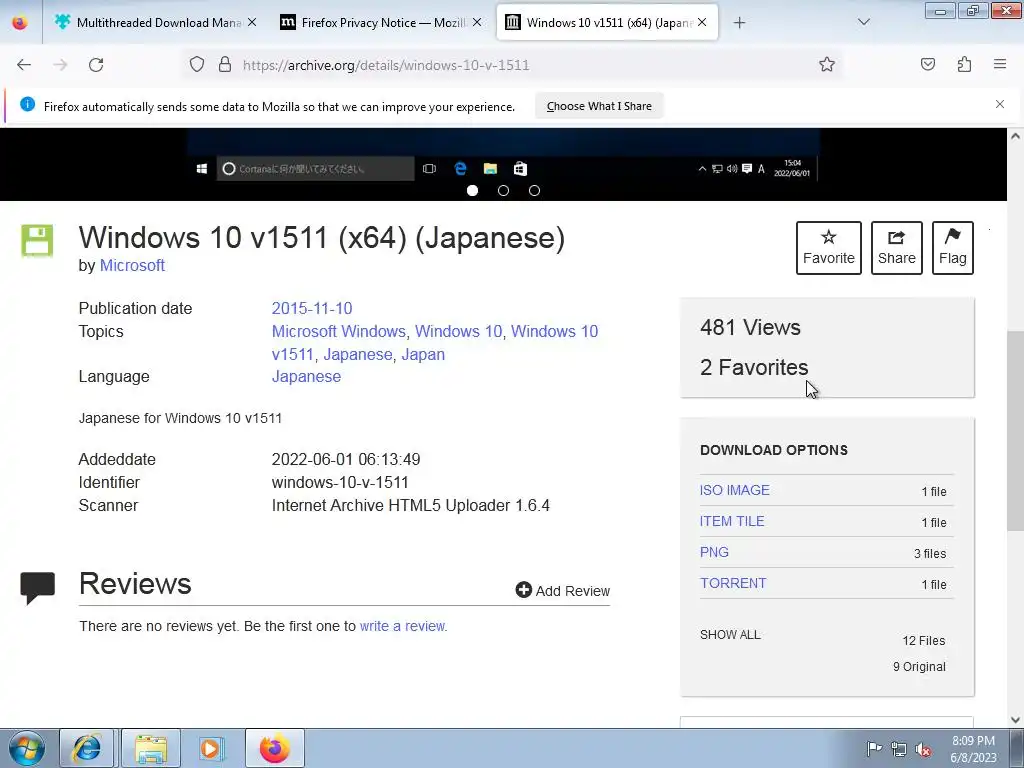
Task: Close the Multithreaded Download Manager tab
Action: click(x=252, y=22)
